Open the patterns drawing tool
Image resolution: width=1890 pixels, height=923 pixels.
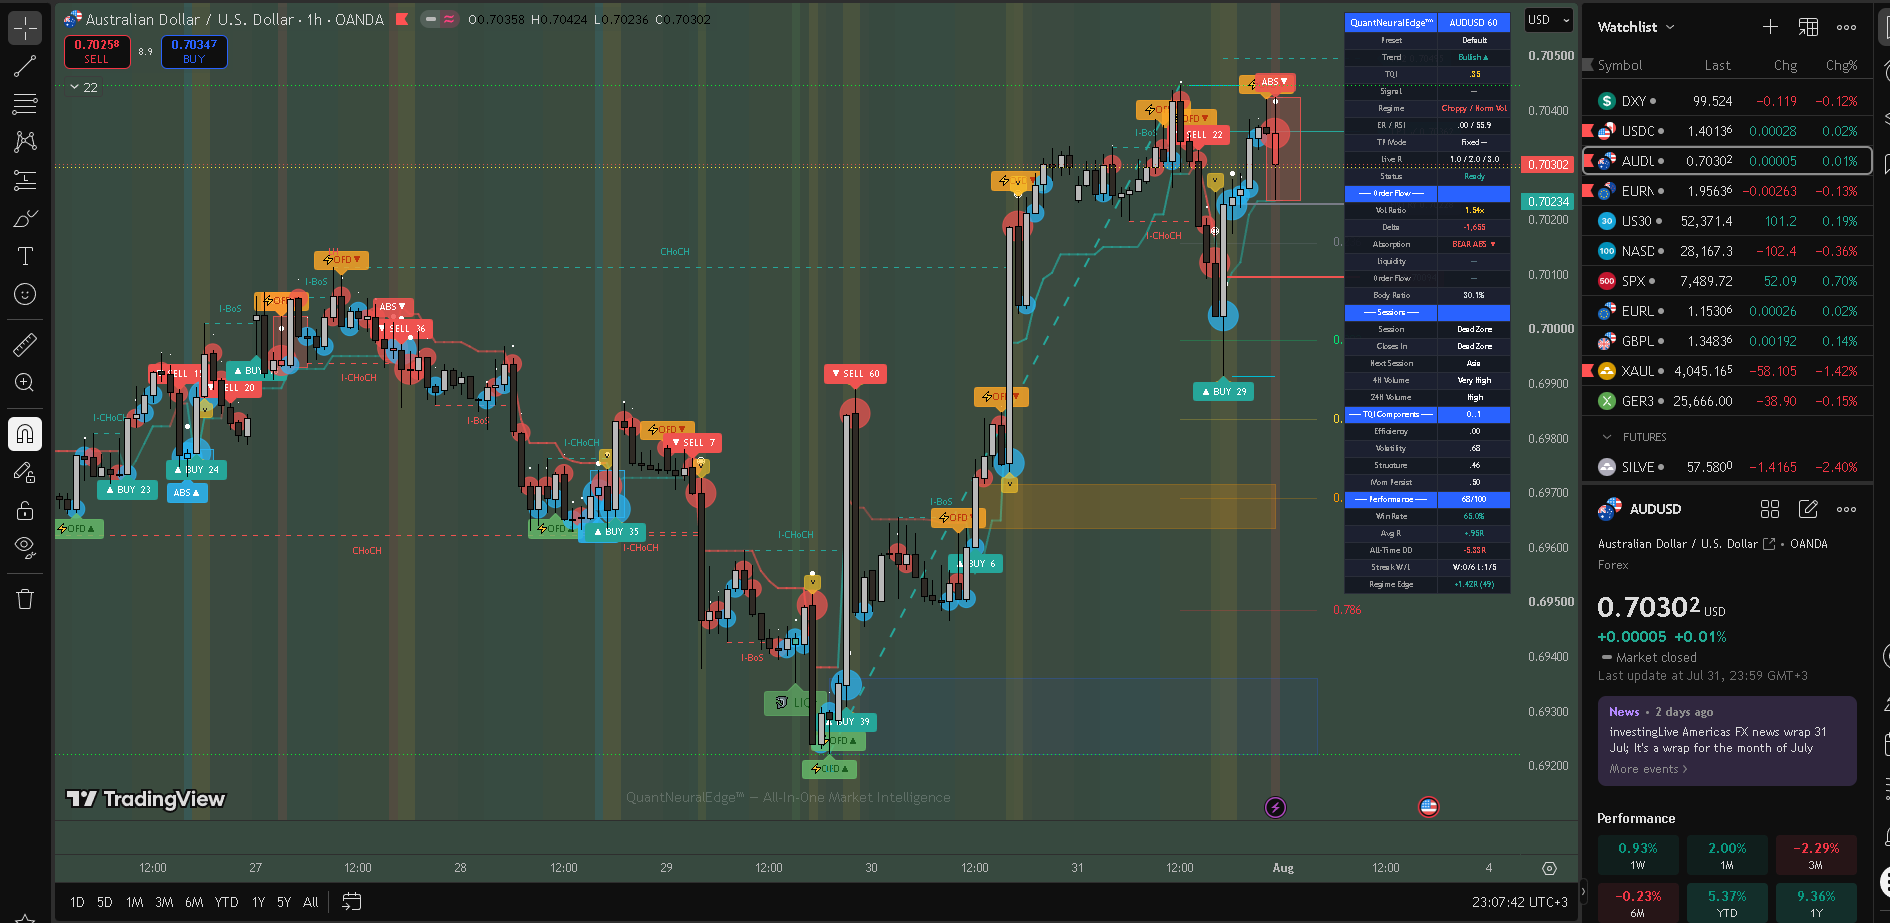(x=25, y=142)
